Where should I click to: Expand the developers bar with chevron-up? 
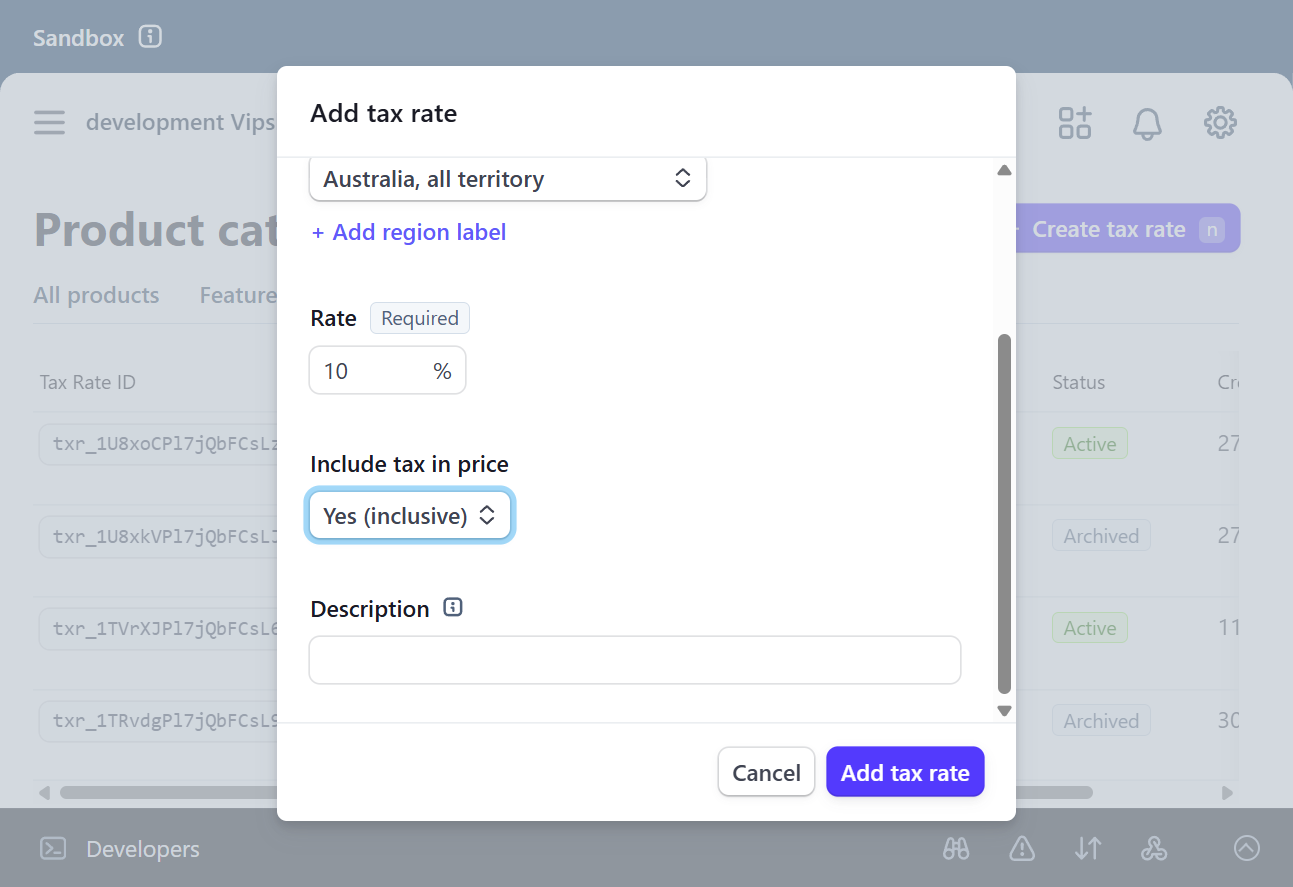(1247, 849)
